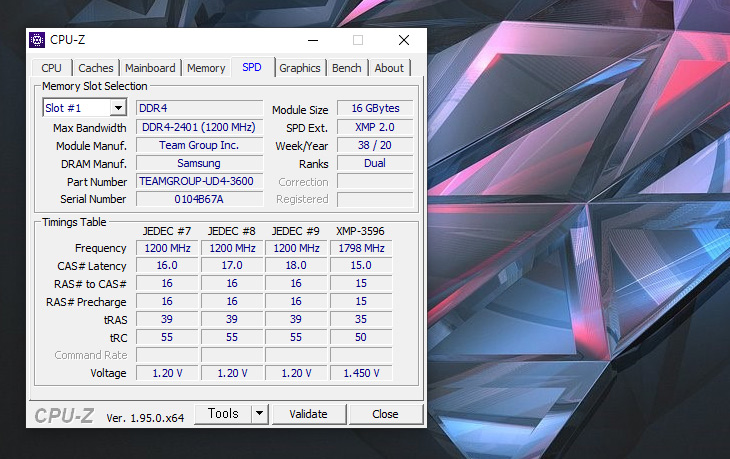The width and height of the screenshot is (730, 459).
Task: Click the XMP-3596 column header
Action: point(360,231)
